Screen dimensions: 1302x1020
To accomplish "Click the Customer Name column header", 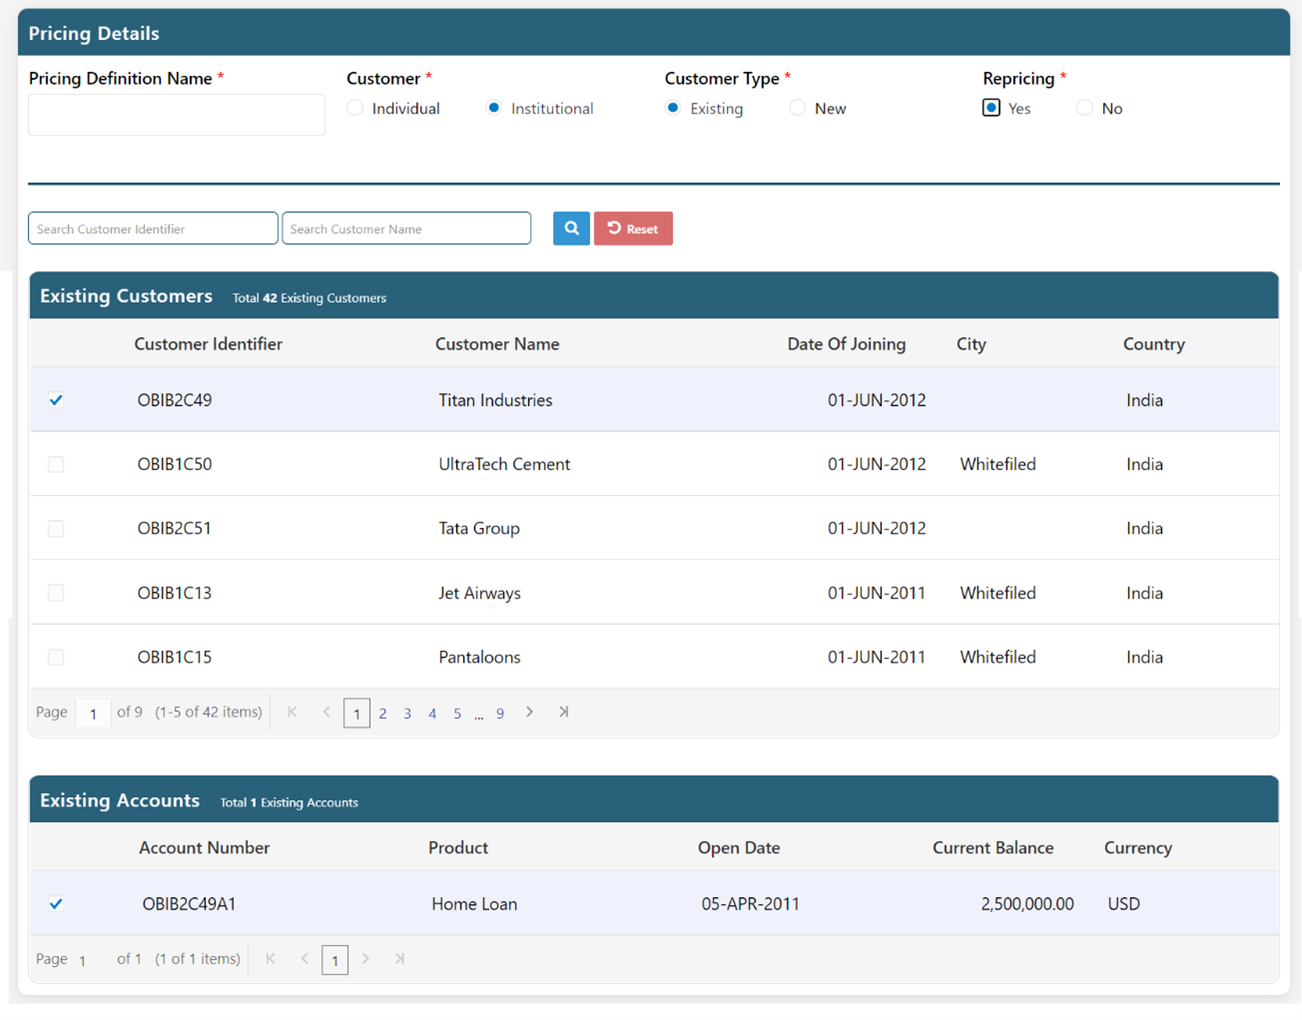I will [x=497, y=344].
